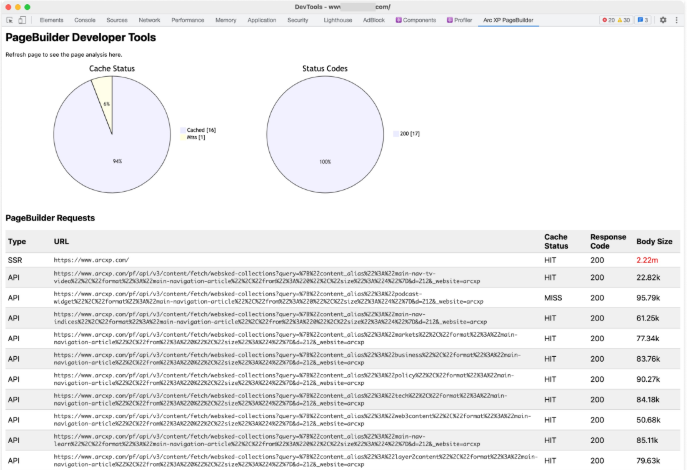Click the 50.68k body size cell
The image size is (687, 470).
[x=648, y=420]
